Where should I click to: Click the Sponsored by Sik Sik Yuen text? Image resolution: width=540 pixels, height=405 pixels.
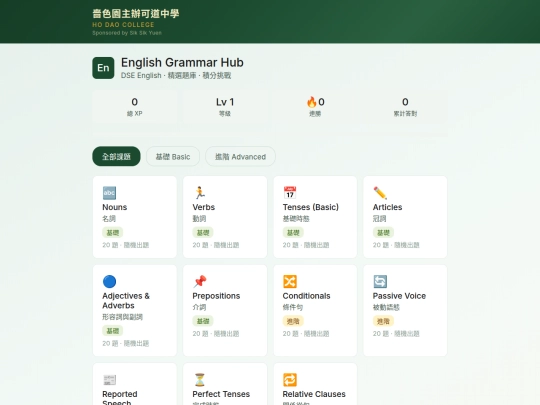click(x=127, y=33)
